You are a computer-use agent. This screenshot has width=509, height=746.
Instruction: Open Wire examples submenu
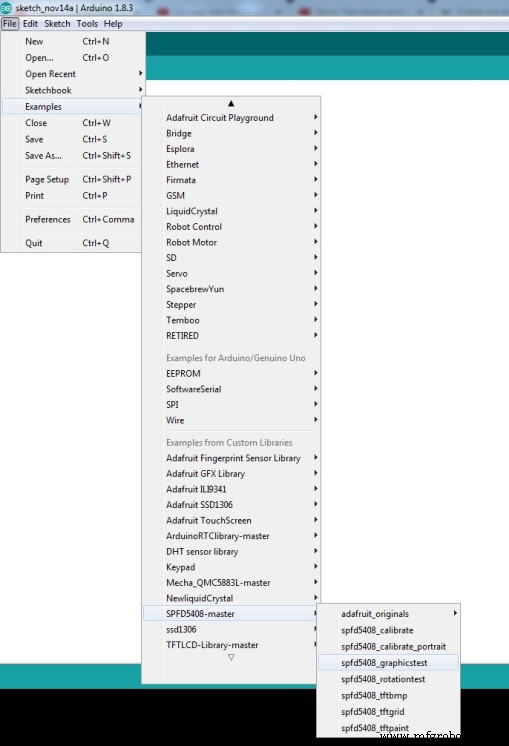click(231, 421)
